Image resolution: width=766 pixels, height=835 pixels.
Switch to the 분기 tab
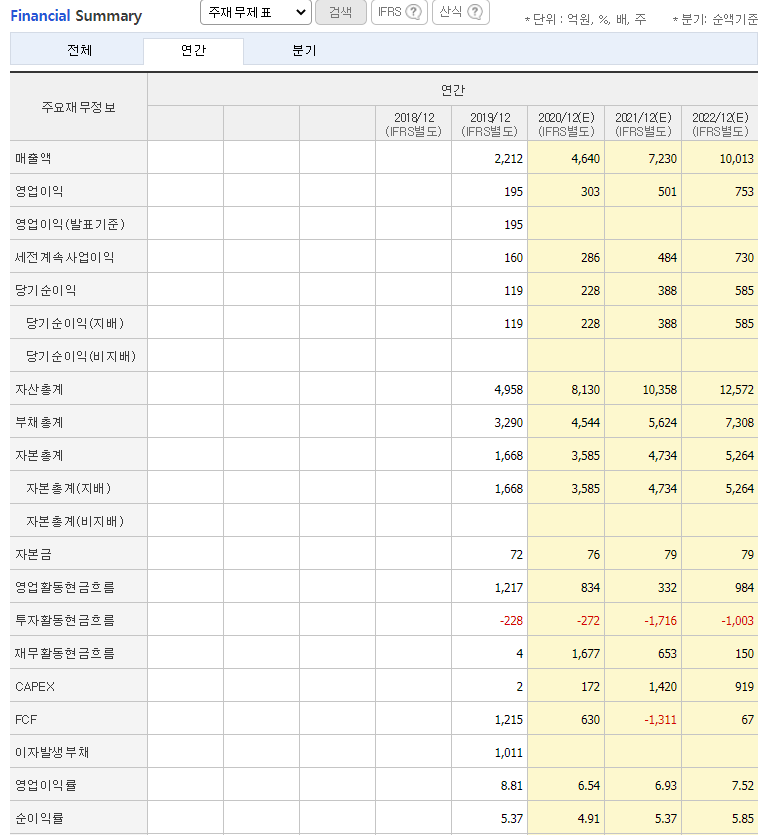[304, 50]
